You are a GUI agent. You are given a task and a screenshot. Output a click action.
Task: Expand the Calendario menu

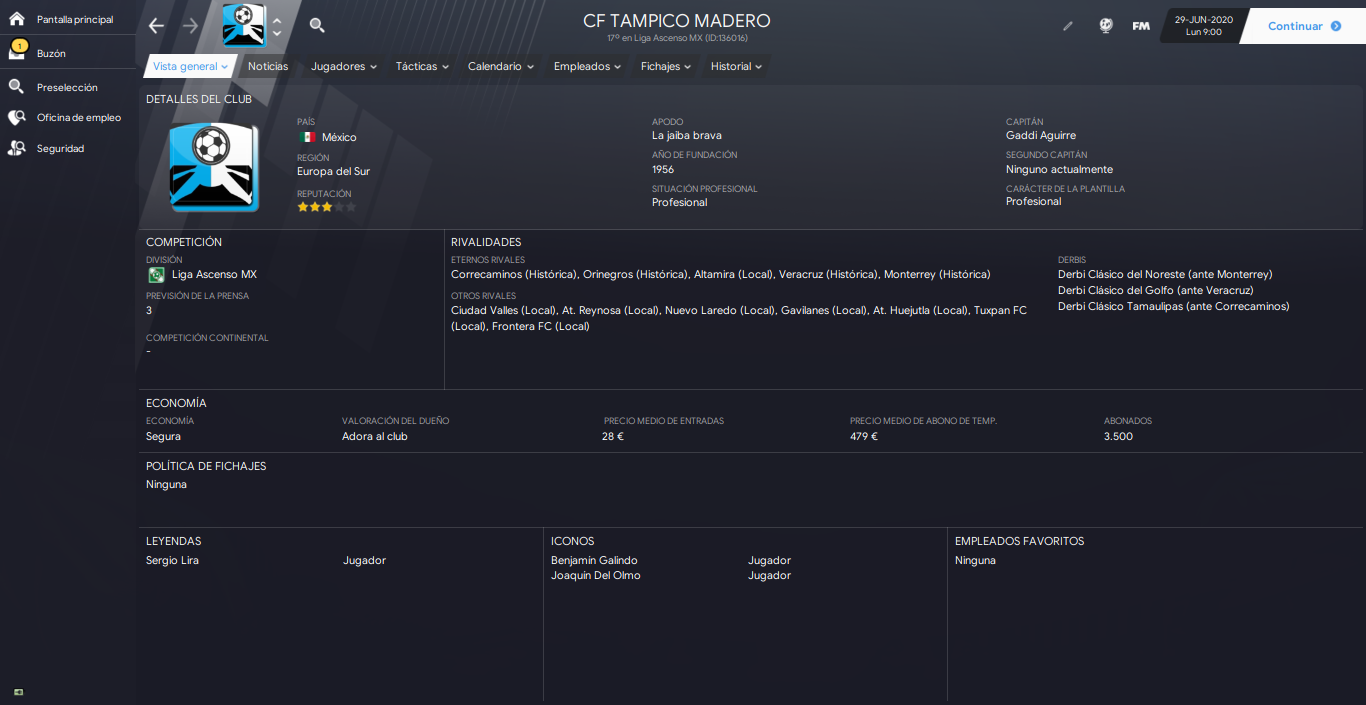(500, 66)
